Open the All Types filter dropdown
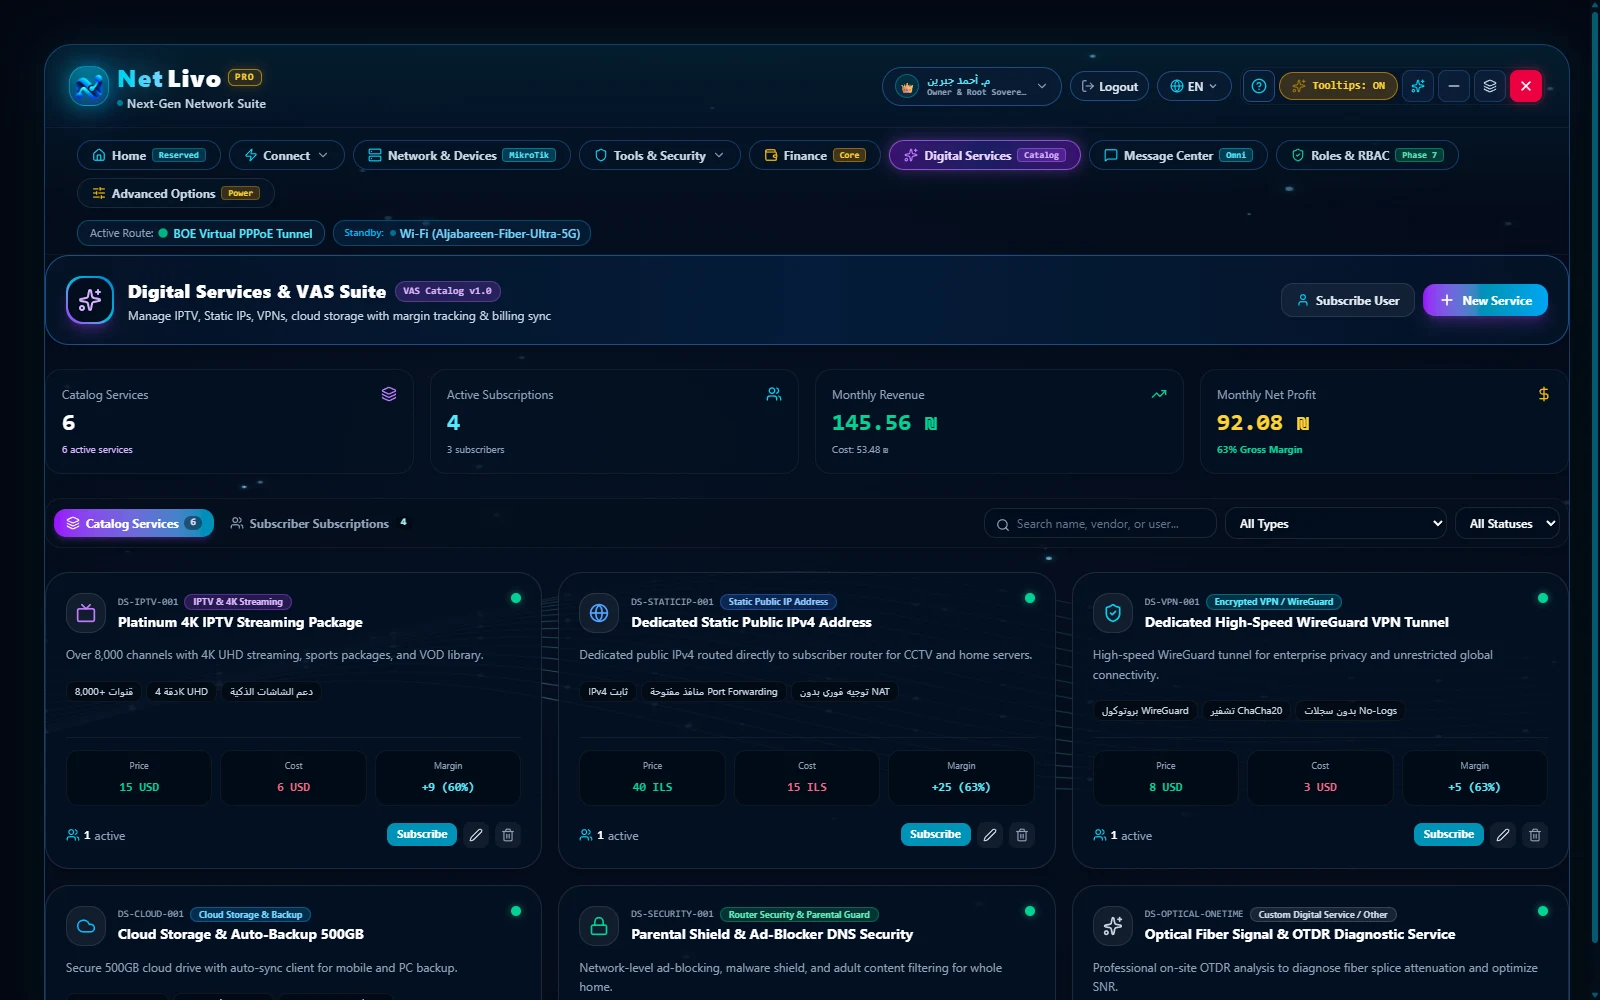Viewport: 1600px width, 1000px height. click(x=1335, y=523)
